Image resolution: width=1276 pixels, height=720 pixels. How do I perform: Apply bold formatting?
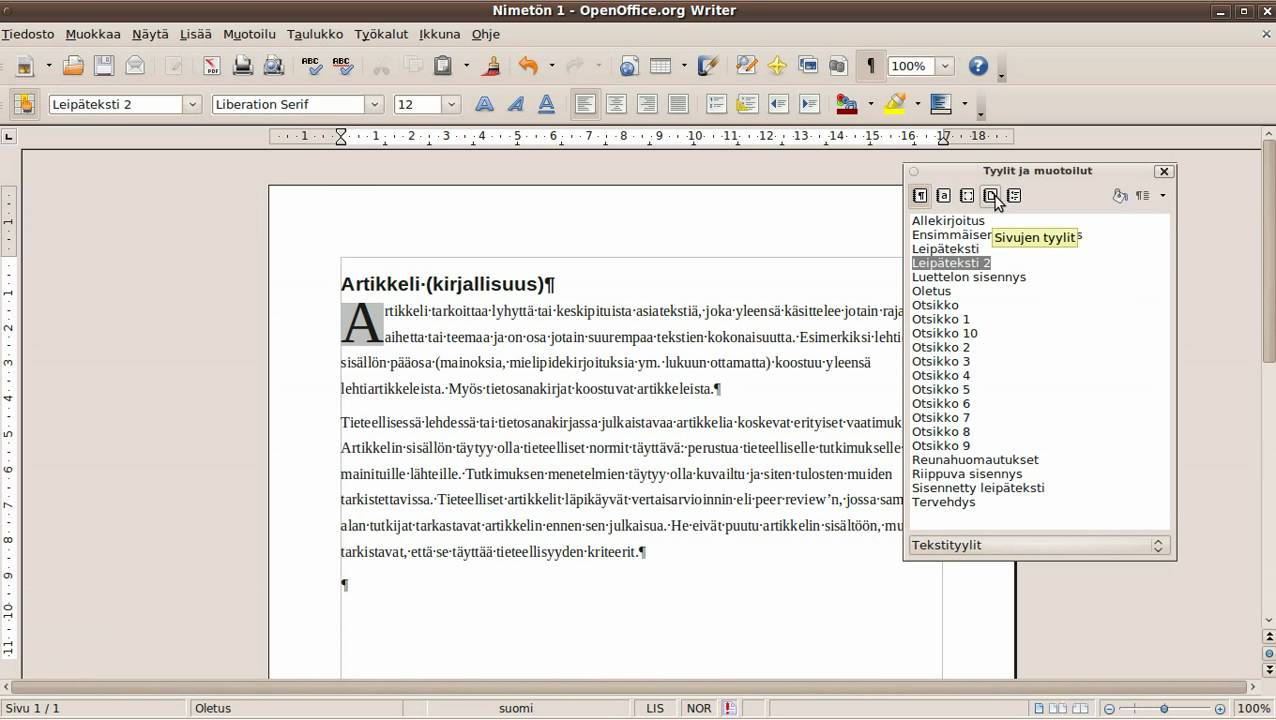tap(484, 104)
